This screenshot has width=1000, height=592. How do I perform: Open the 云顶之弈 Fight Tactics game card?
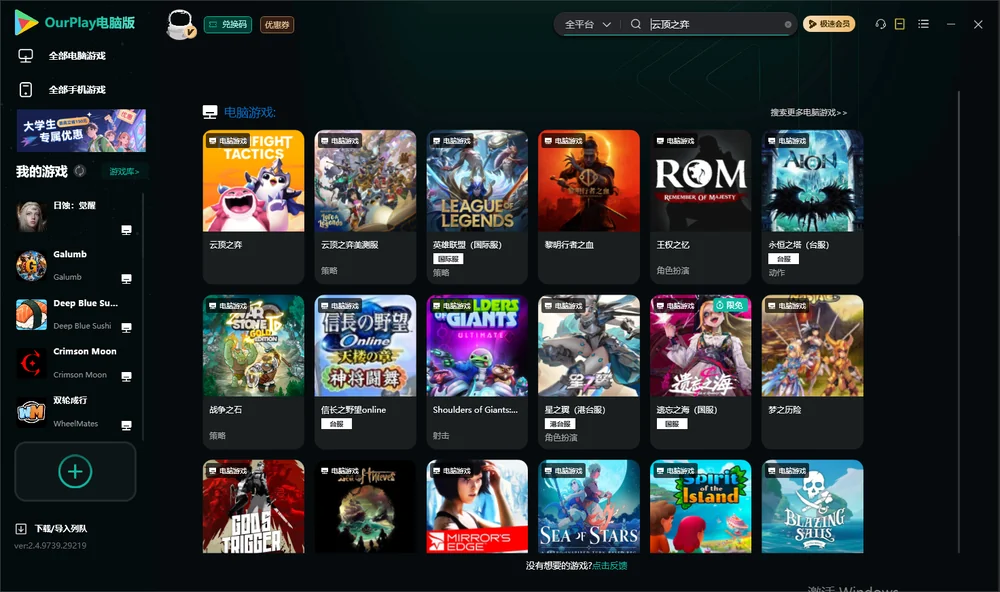click(x=253, y=207)
